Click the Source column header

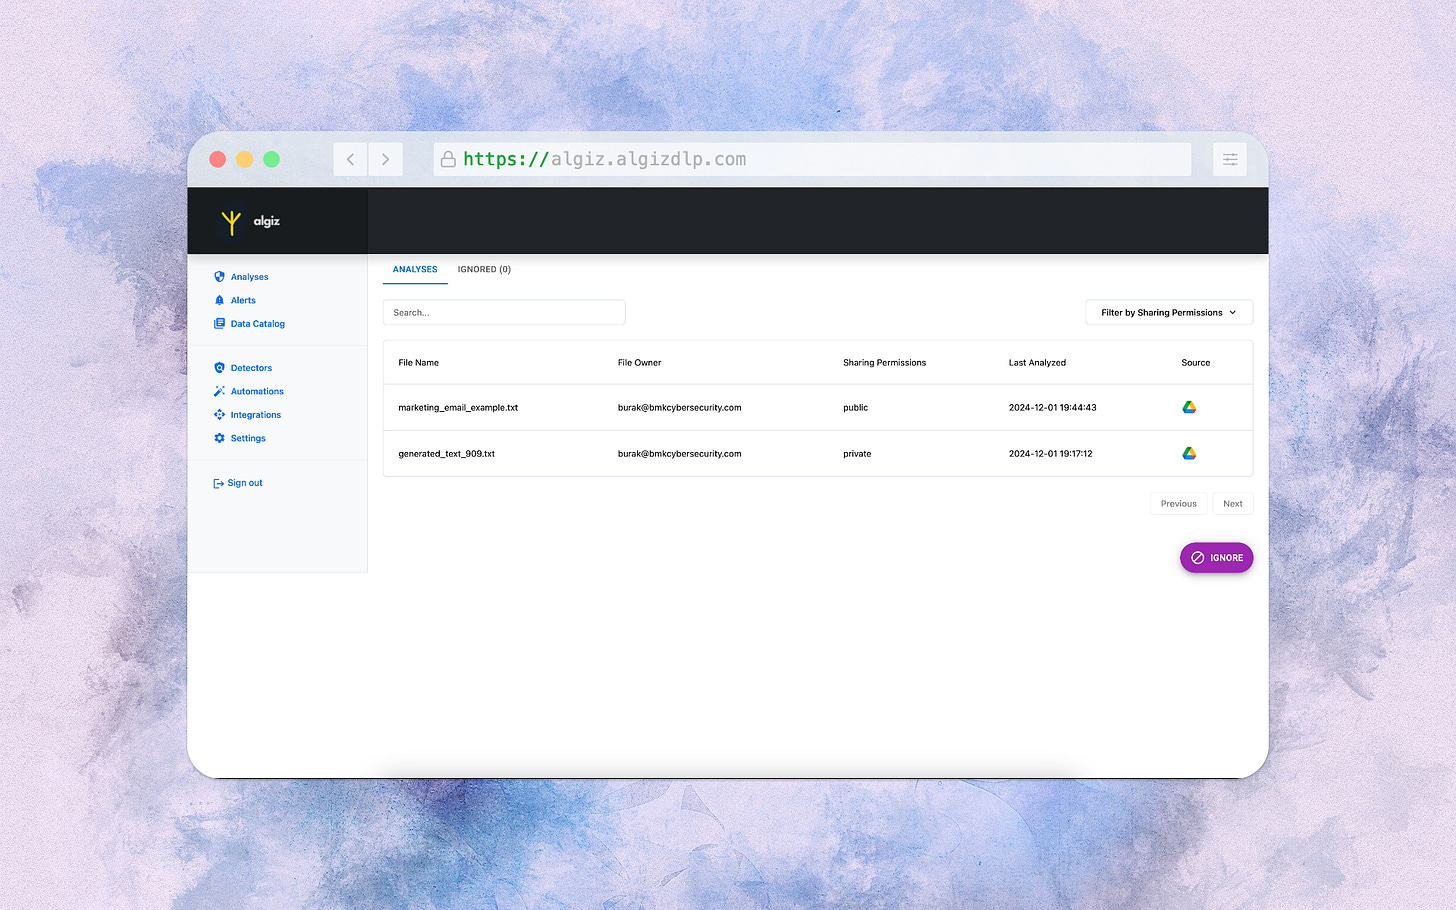coord(1196,363)
